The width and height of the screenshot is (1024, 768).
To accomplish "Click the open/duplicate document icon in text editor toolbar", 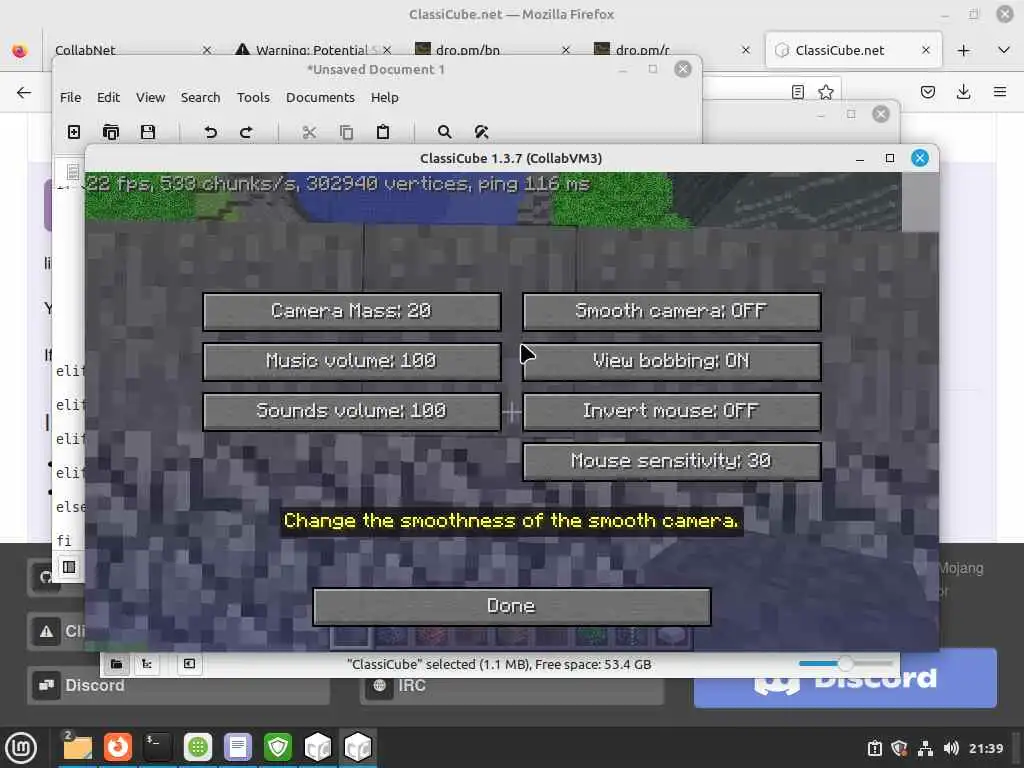I will (x=111, y=132).
